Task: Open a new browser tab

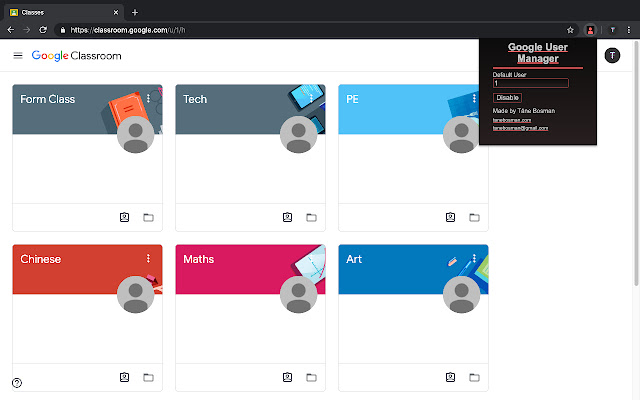Action: tap(135, 12)
